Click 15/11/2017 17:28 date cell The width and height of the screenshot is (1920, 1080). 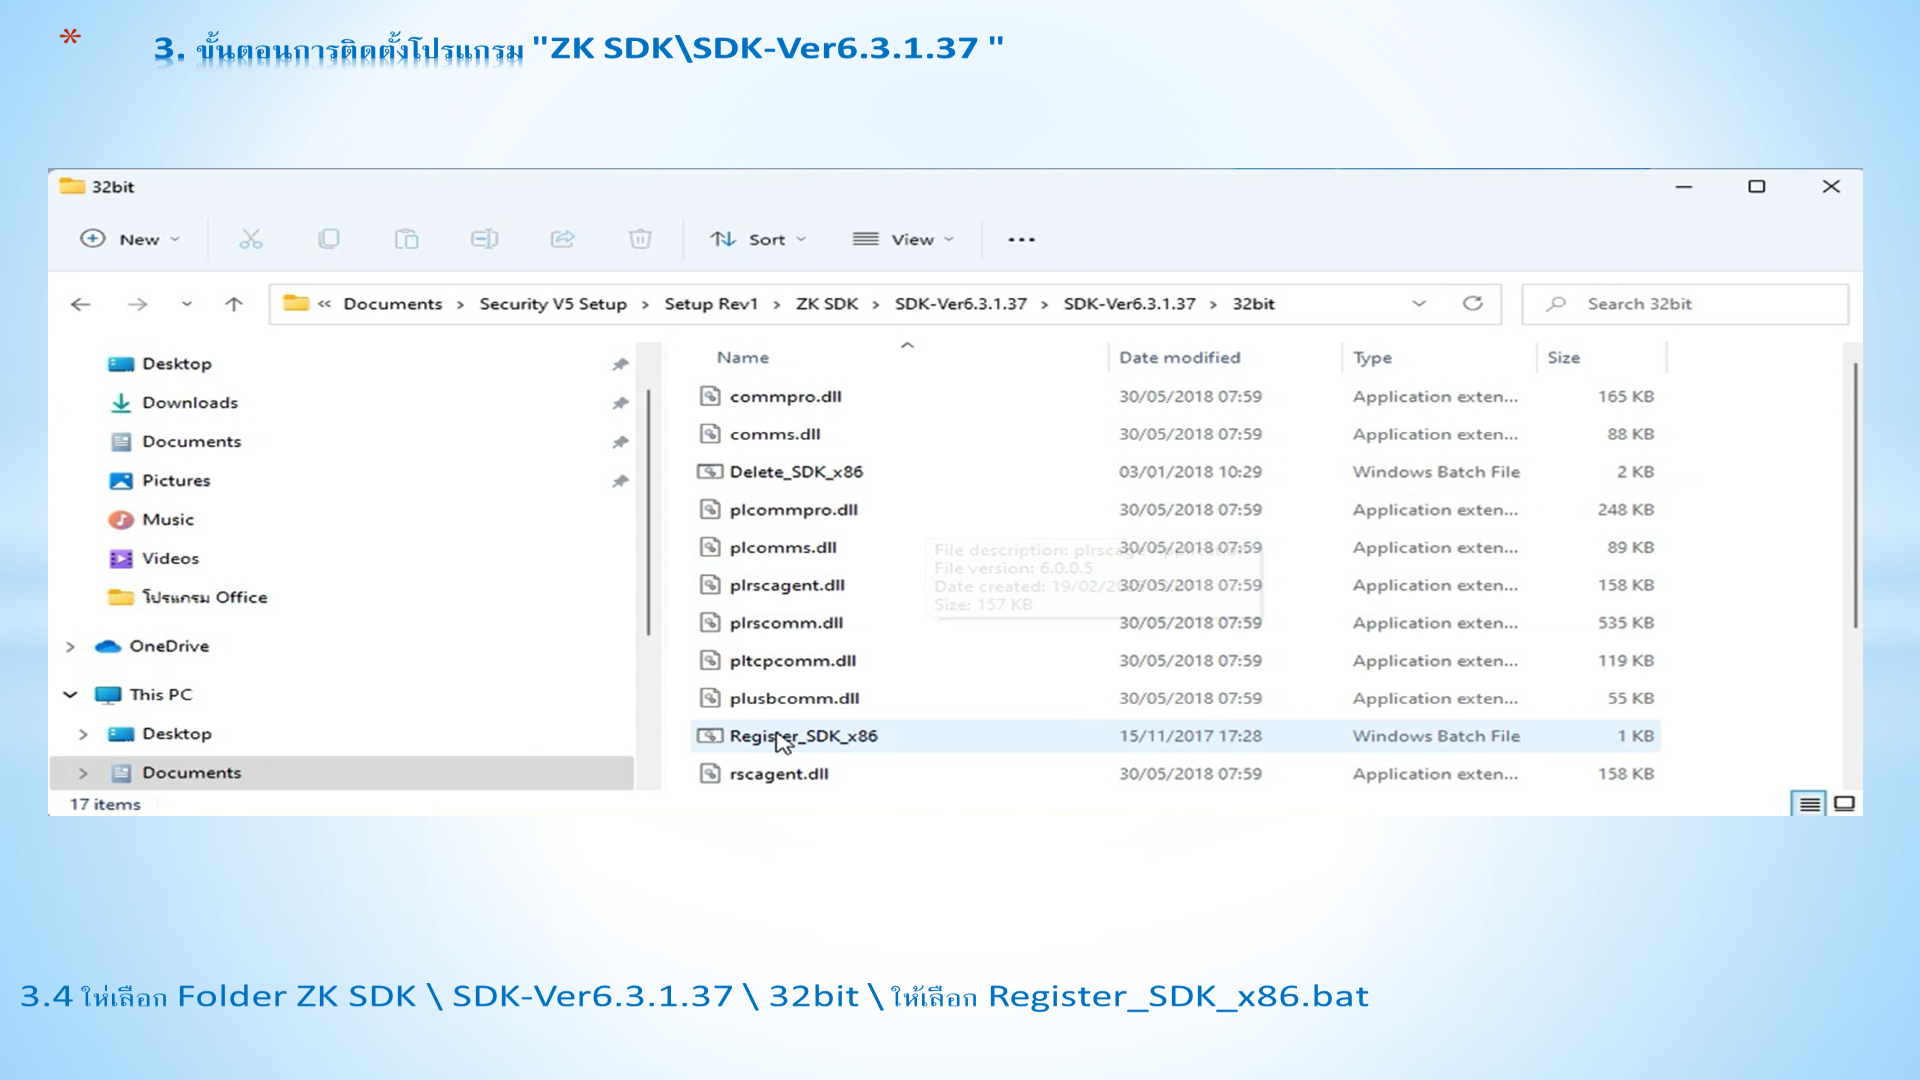tap(1190, 736)
